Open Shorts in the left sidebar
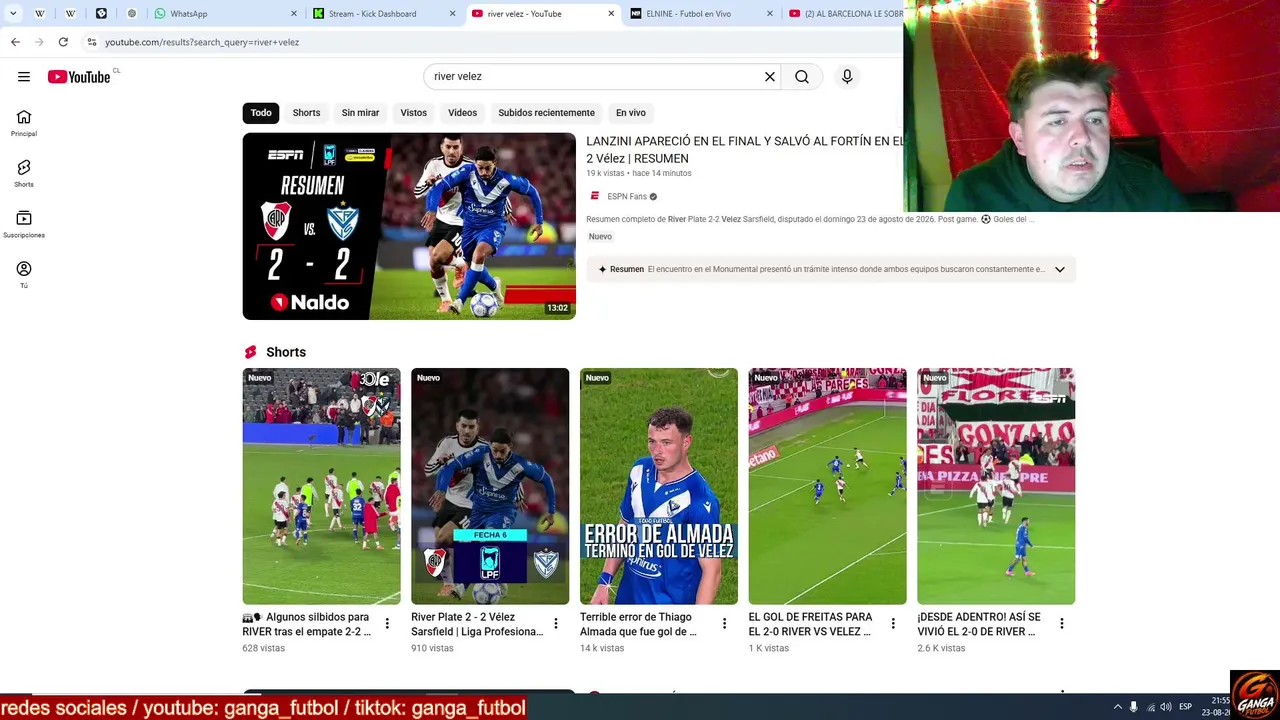 [24, 174]
